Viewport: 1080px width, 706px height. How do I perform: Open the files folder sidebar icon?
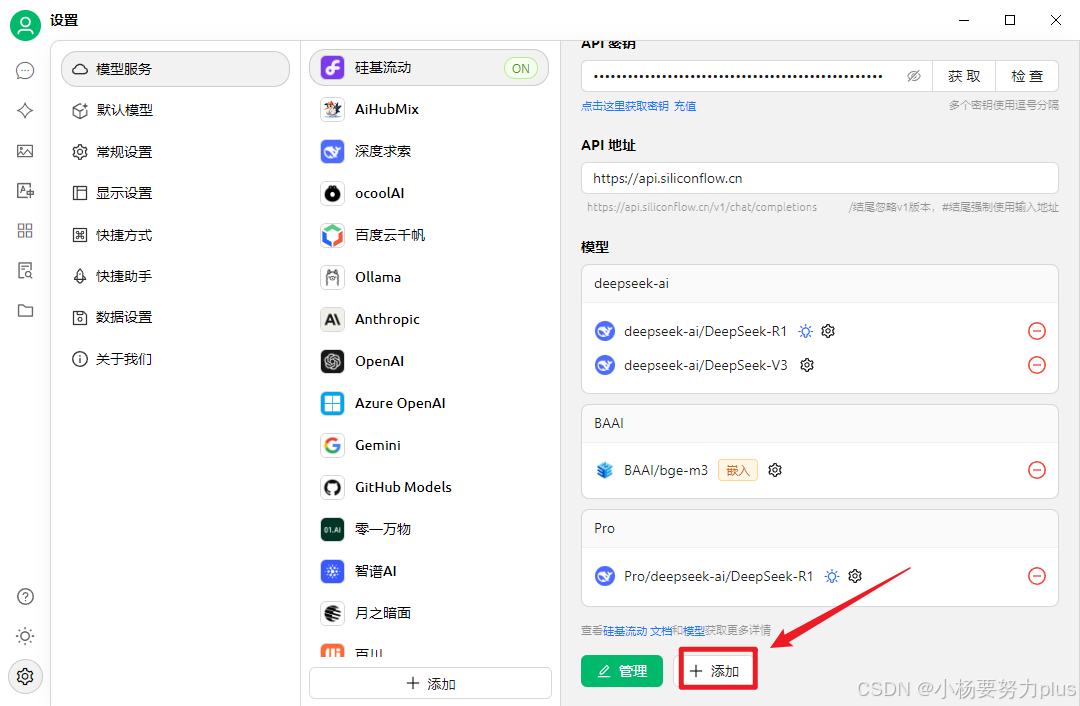25,311
